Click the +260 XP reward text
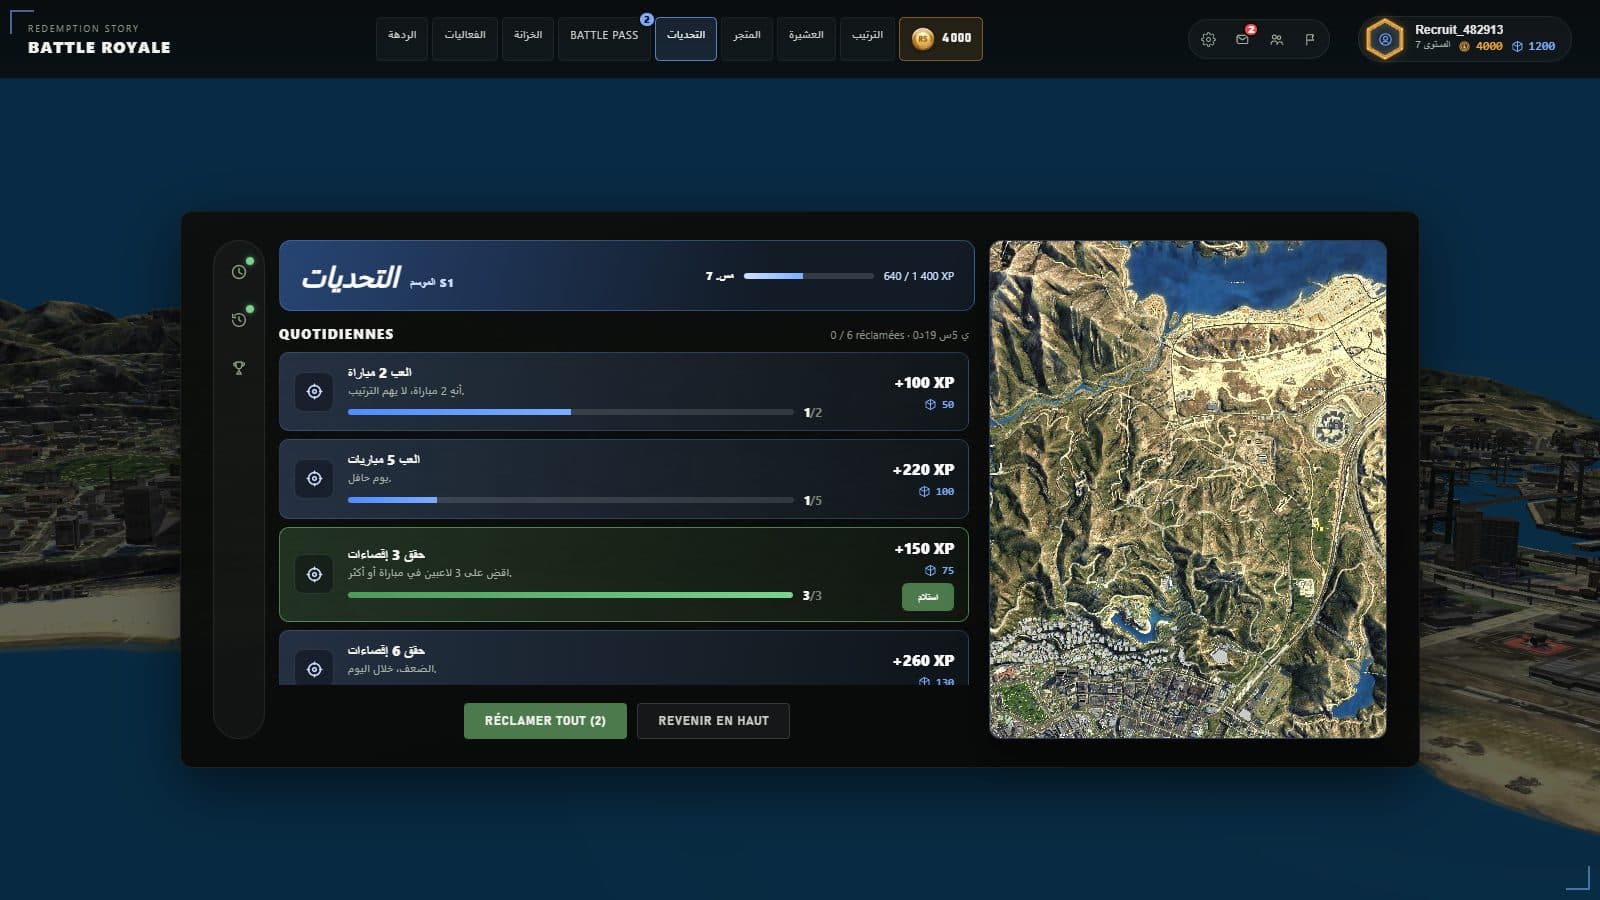Image resolution: width=1600 pixels, height=900 pixels. tap(923, 660)
